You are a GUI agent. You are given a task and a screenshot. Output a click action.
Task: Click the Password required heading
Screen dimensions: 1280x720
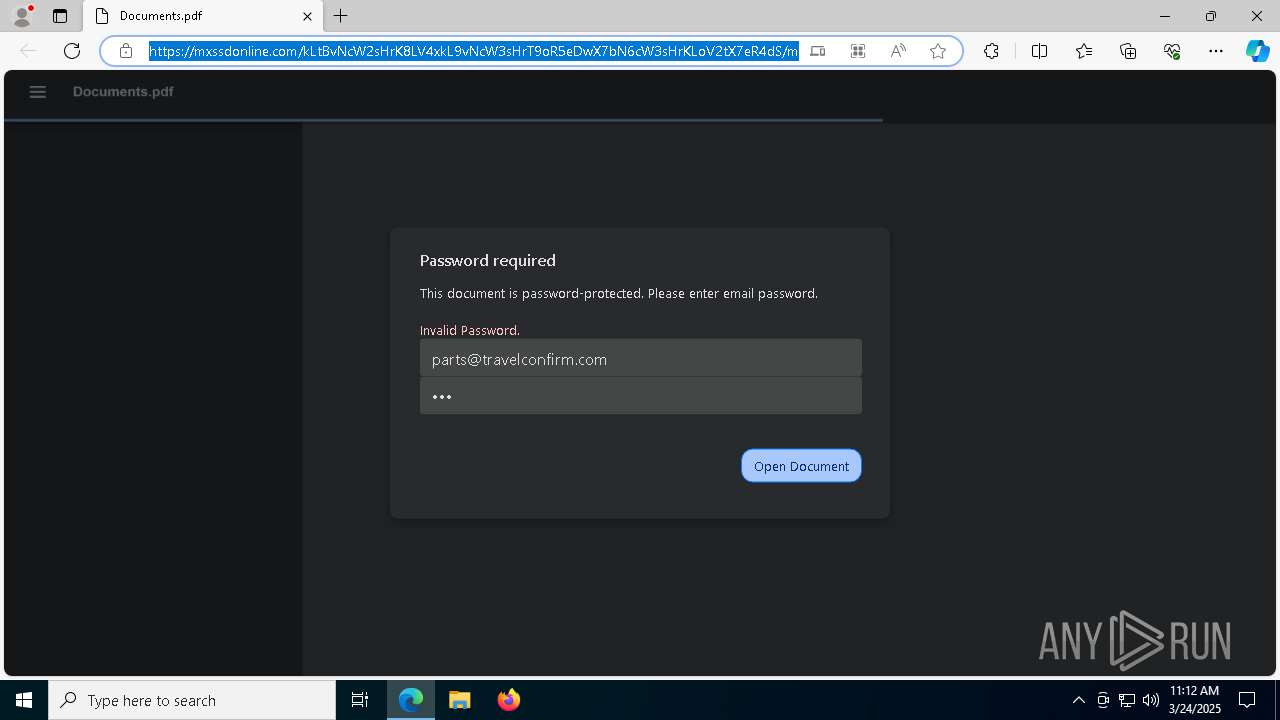[488, 261]
